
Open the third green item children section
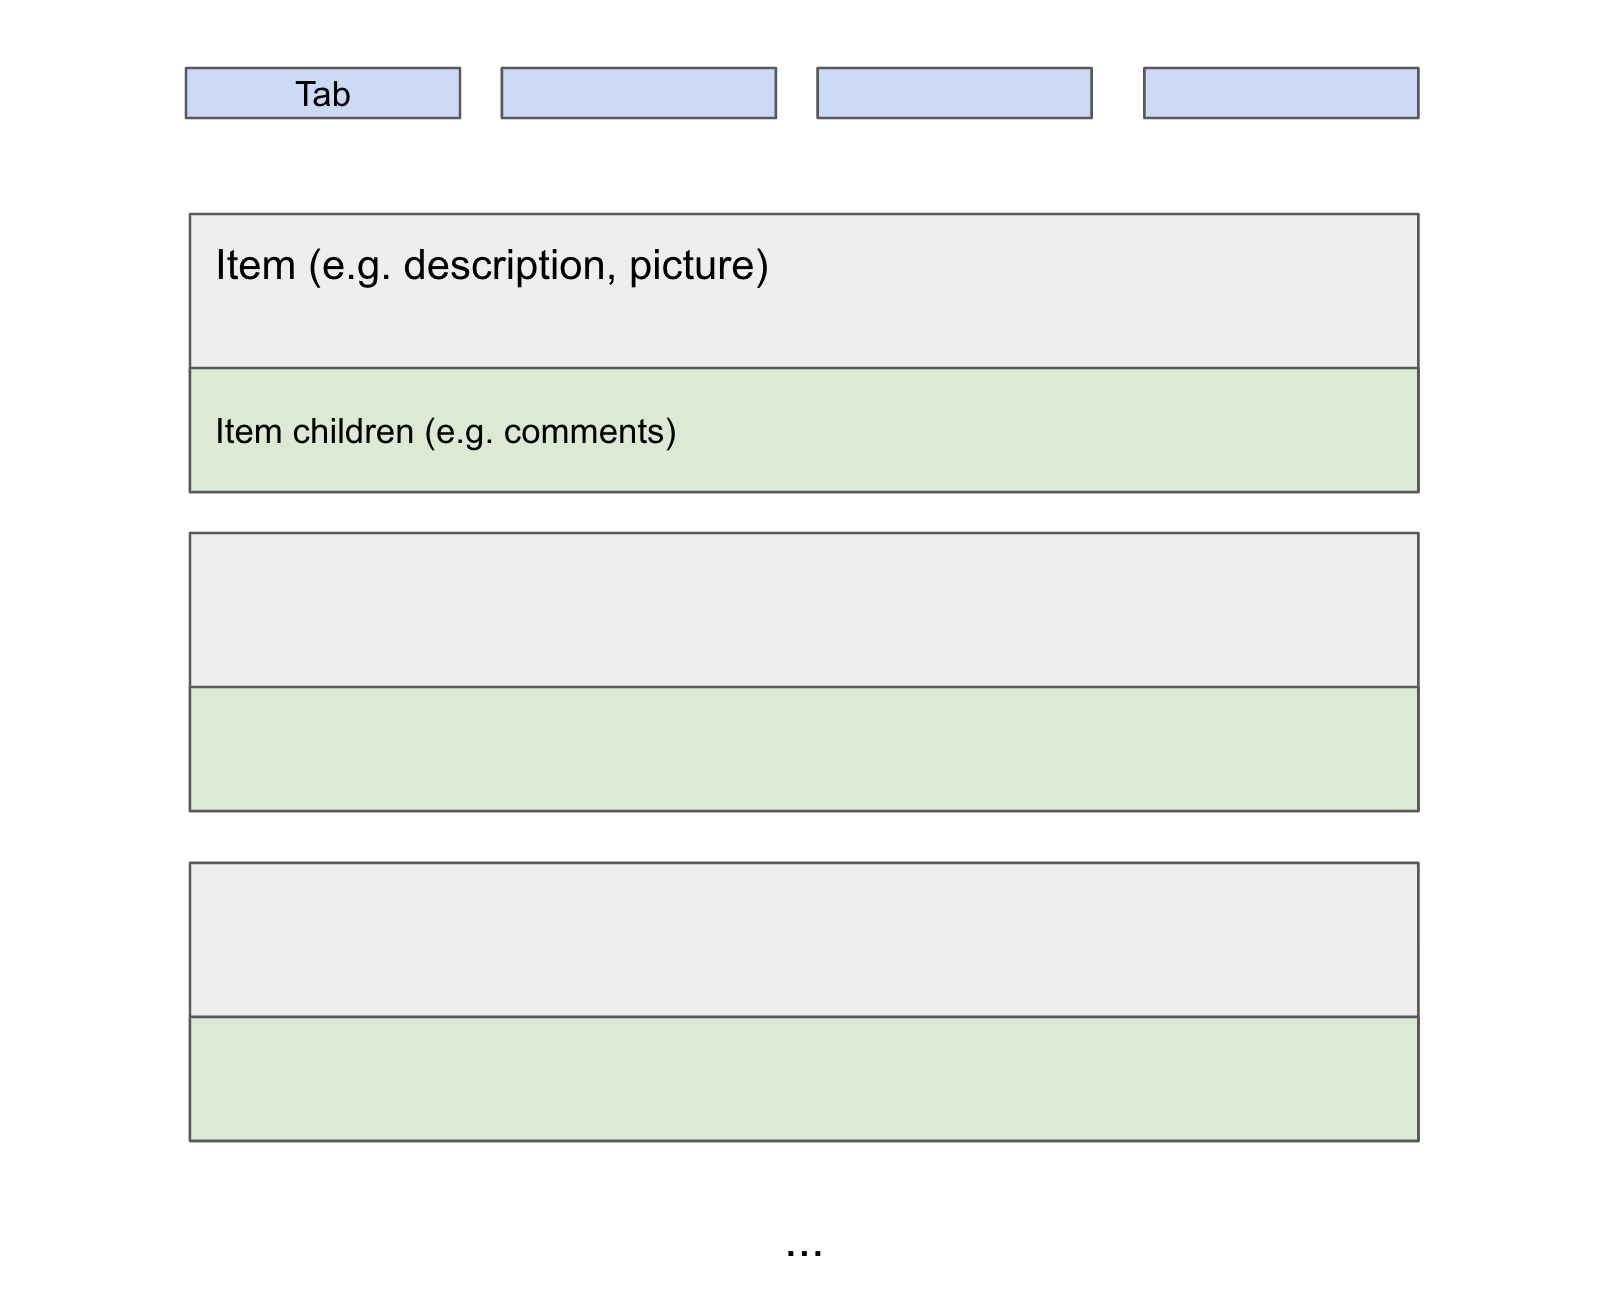[x=803, y=1079]
